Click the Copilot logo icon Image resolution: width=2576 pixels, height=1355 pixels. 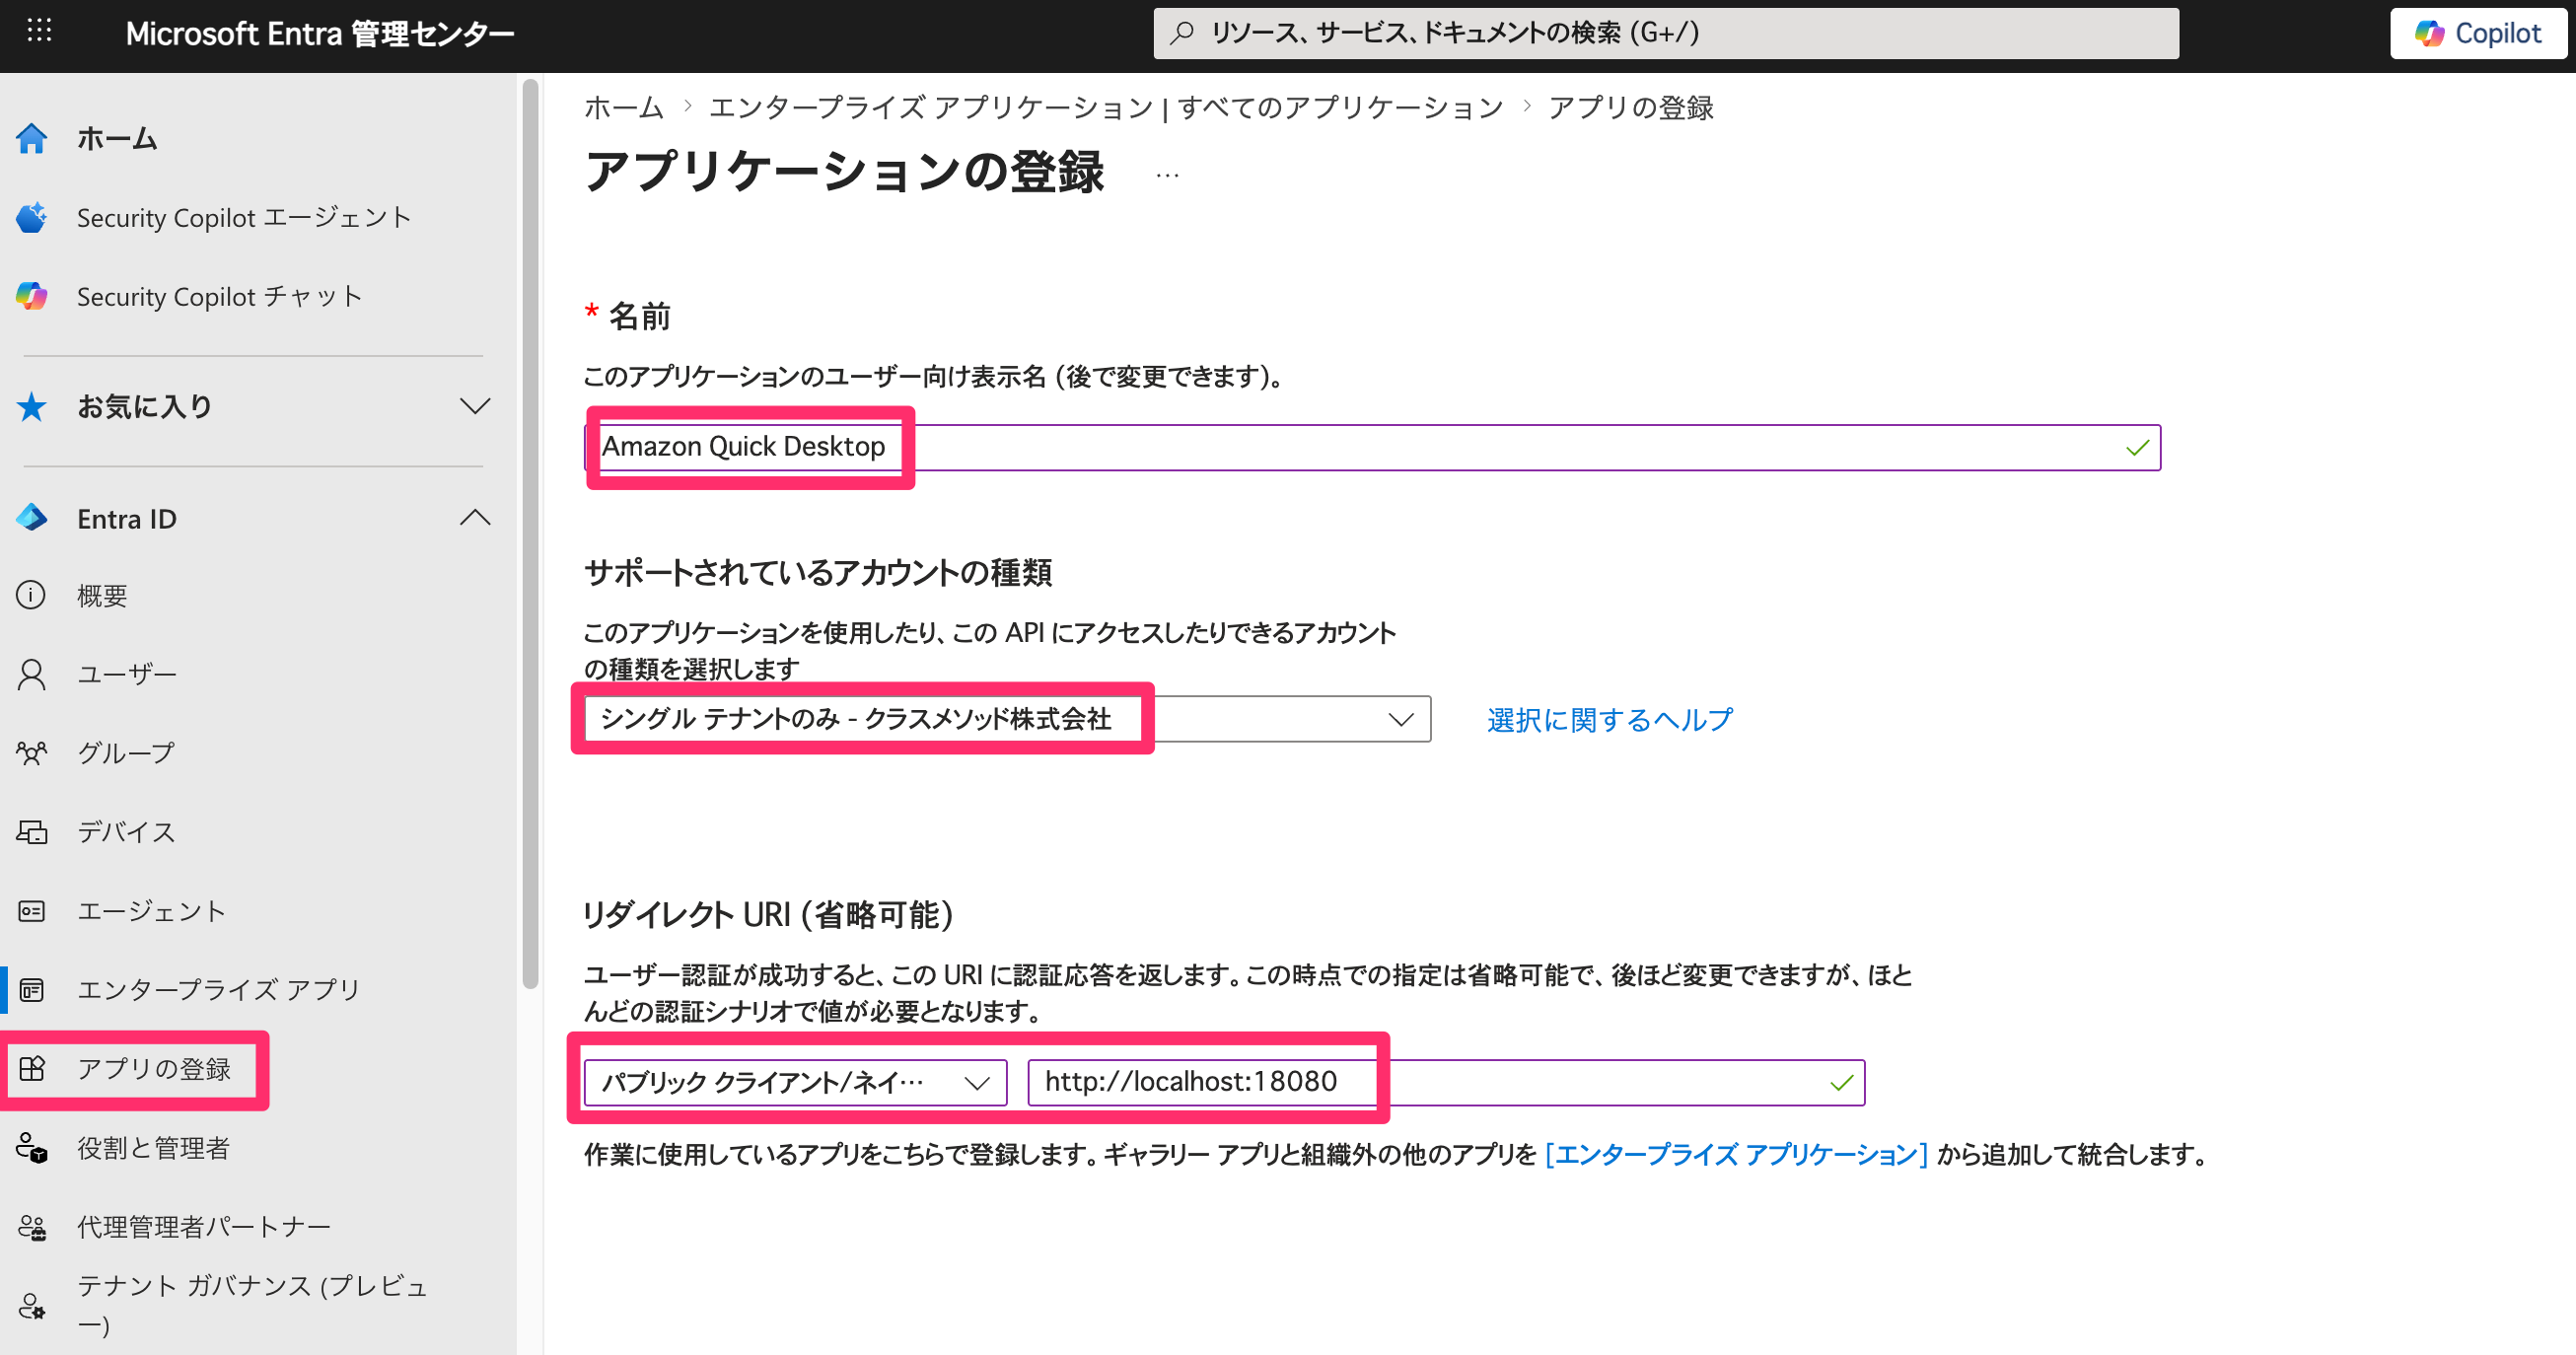2429,33
